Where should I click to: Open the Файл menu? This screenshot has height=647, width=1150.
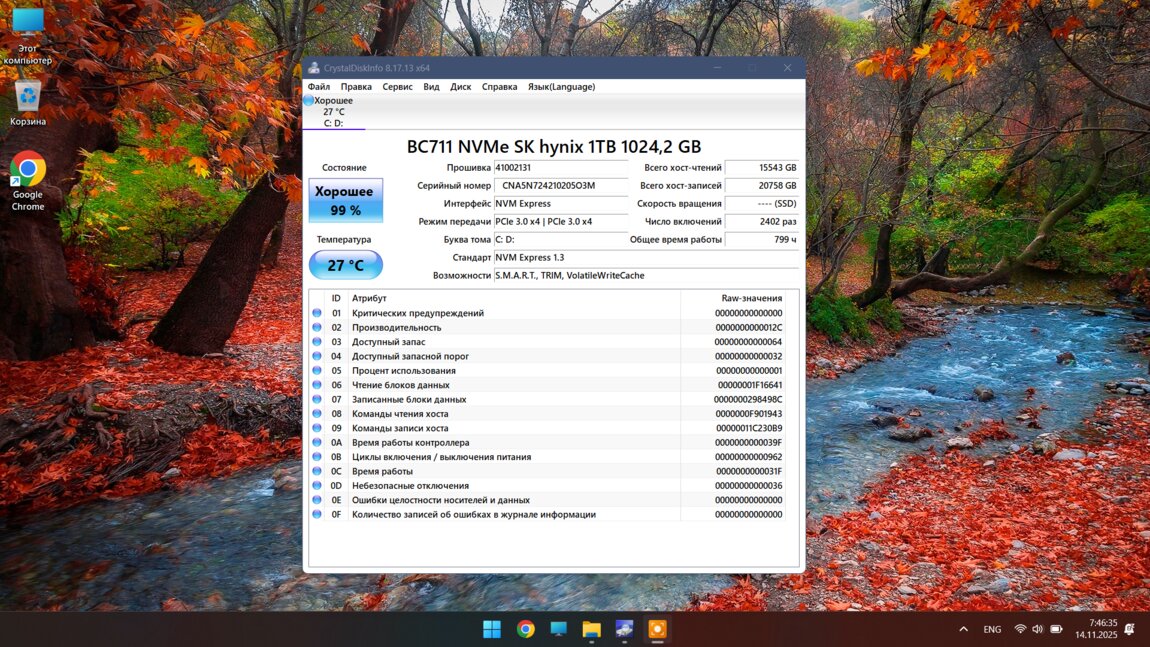318,87
